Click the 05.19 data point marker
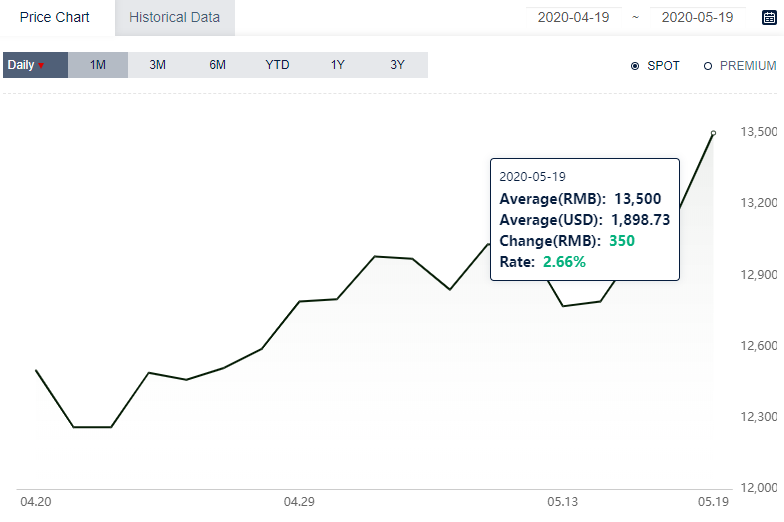Screen dimensions: 784x522 tap(714, 133)
